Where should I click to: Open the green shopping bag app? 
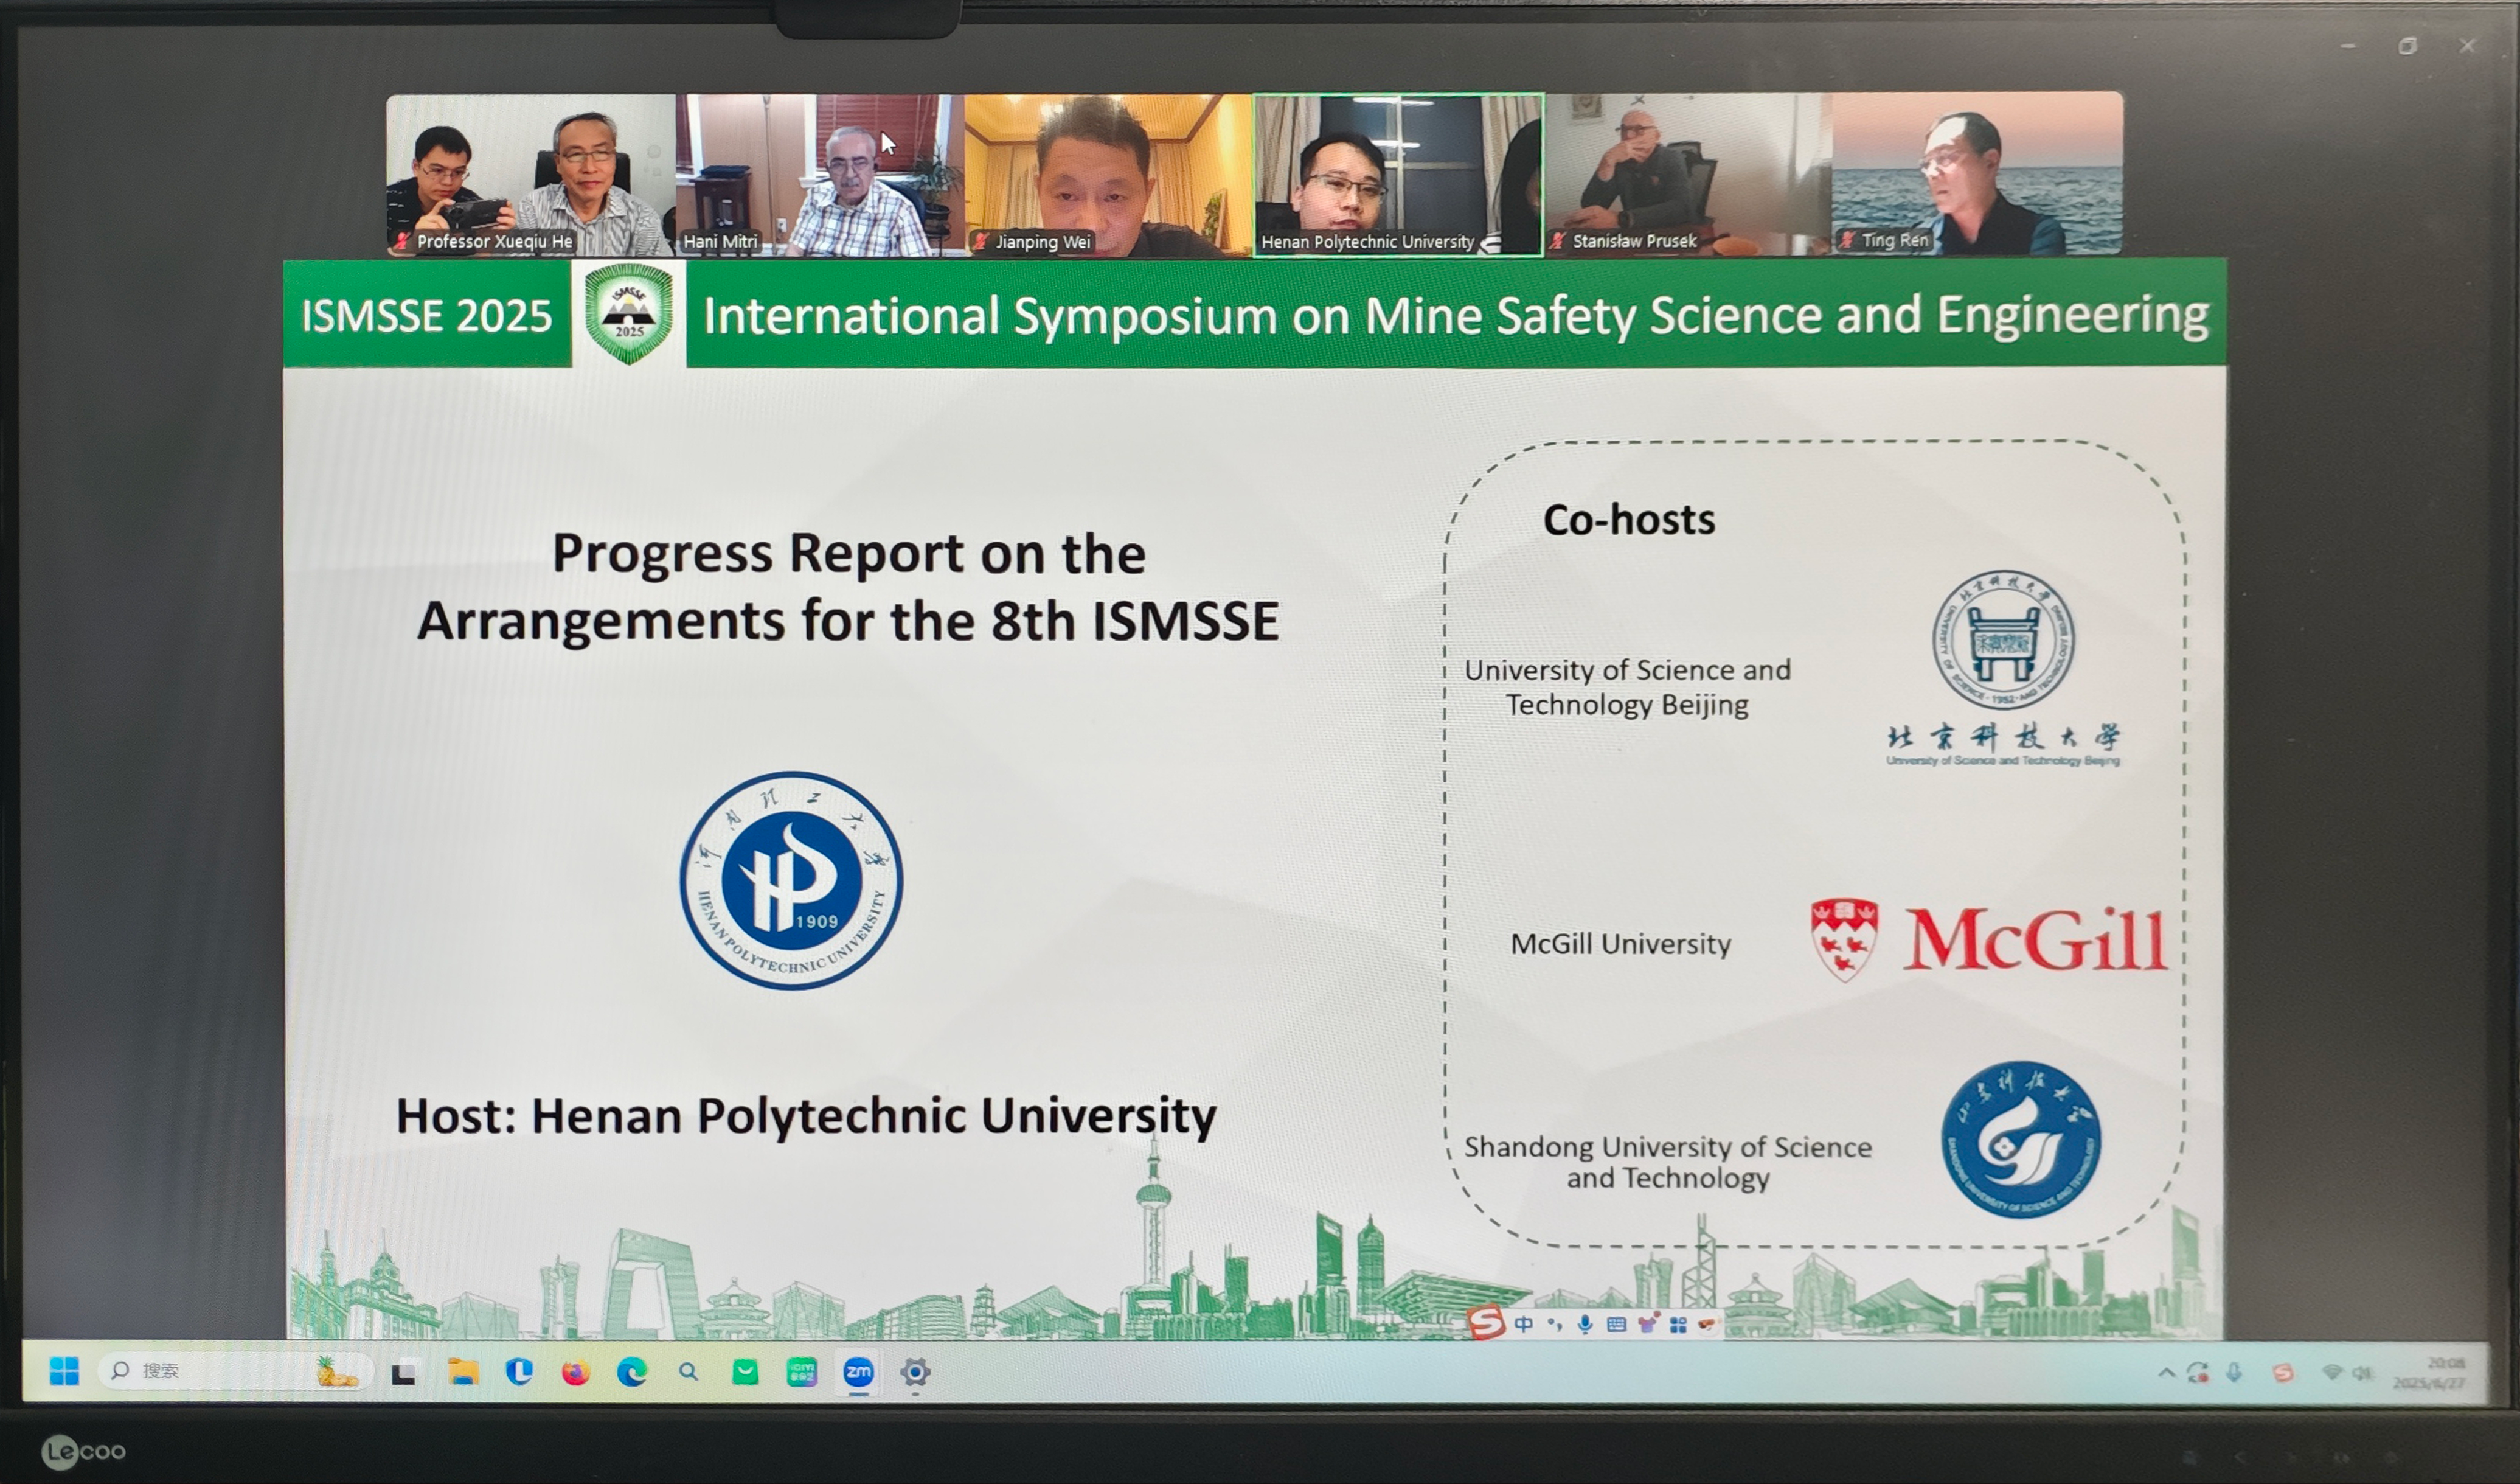[745, 1372]
